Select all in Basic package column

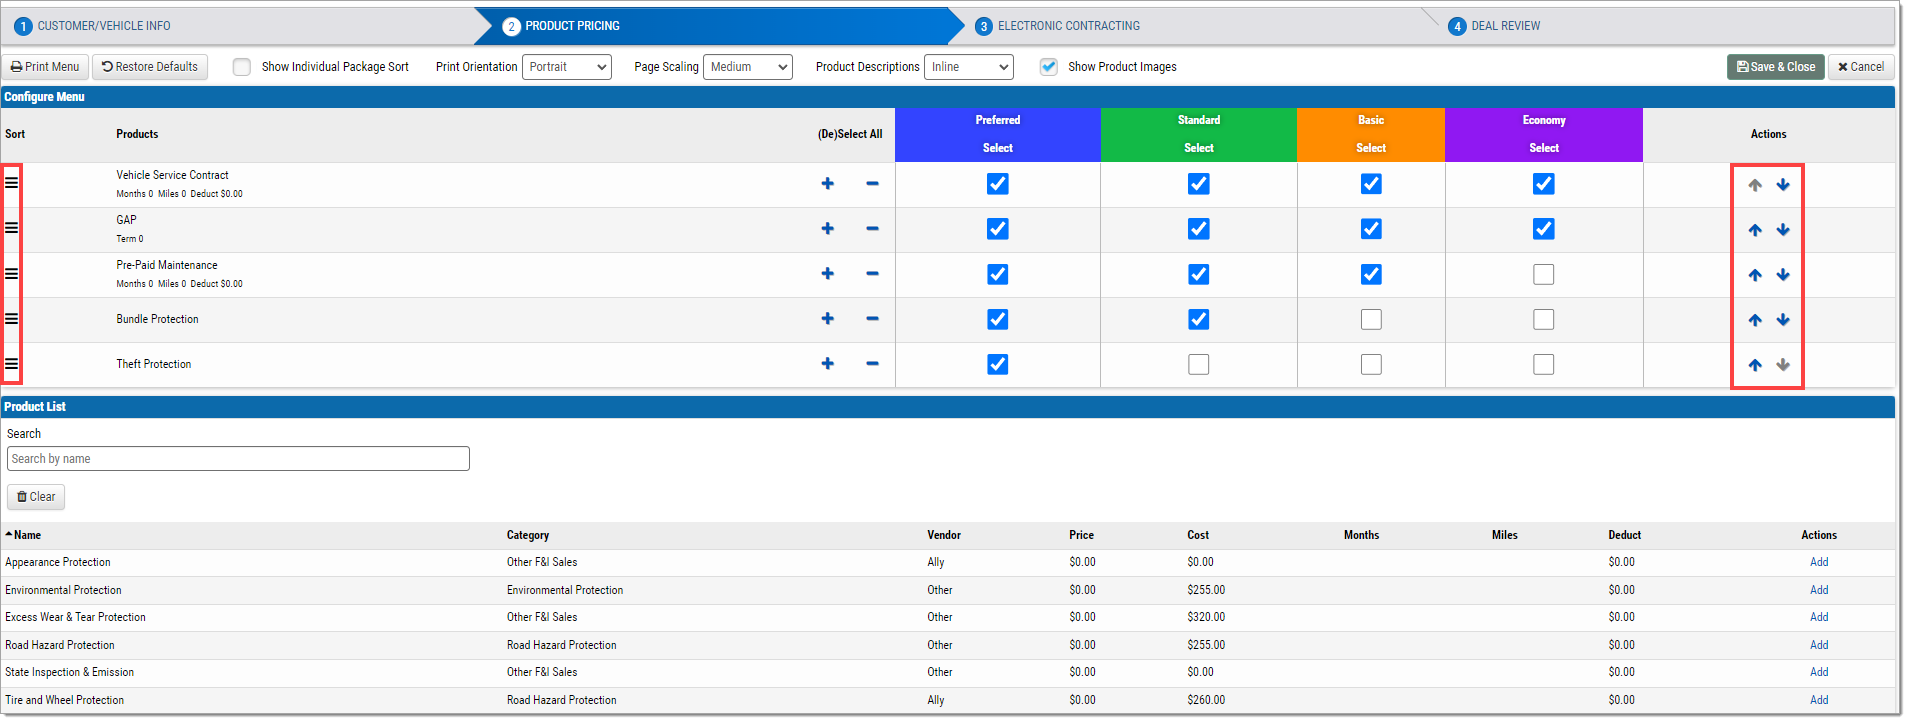point(1371,148)
